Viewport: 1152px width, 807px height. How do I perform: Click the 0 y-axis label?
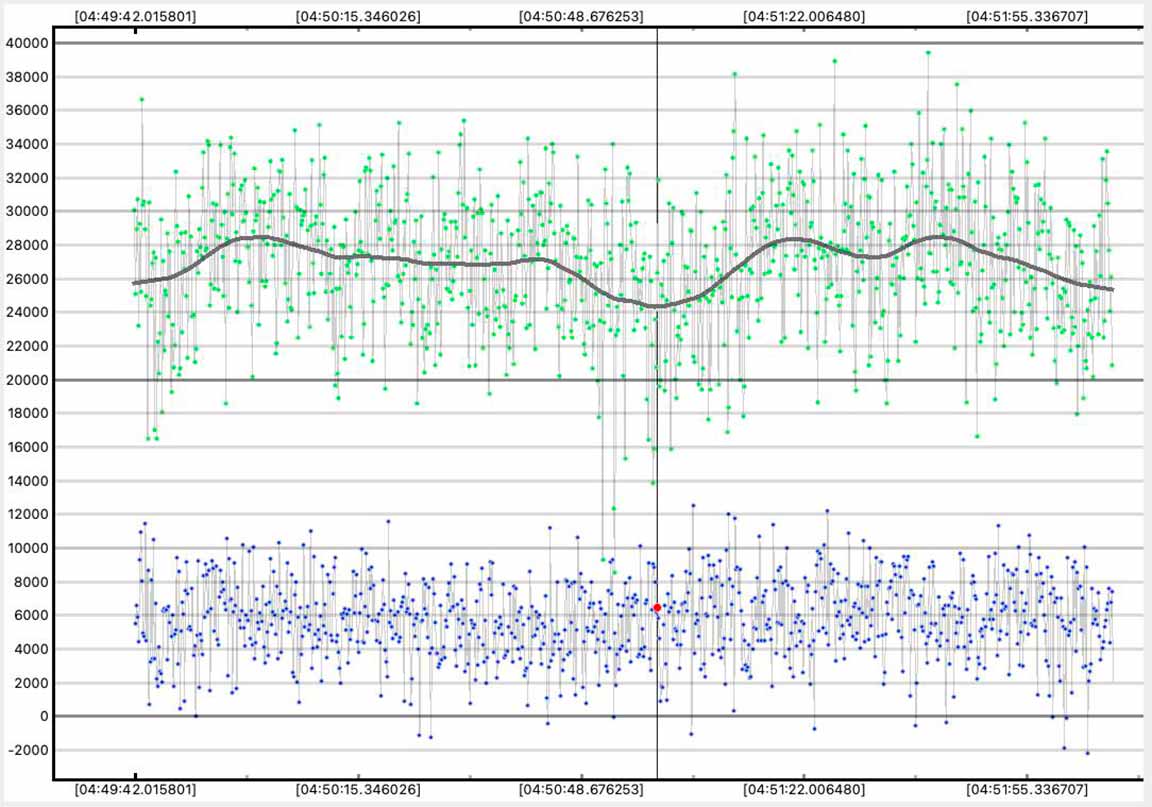(x=40, y=717)
